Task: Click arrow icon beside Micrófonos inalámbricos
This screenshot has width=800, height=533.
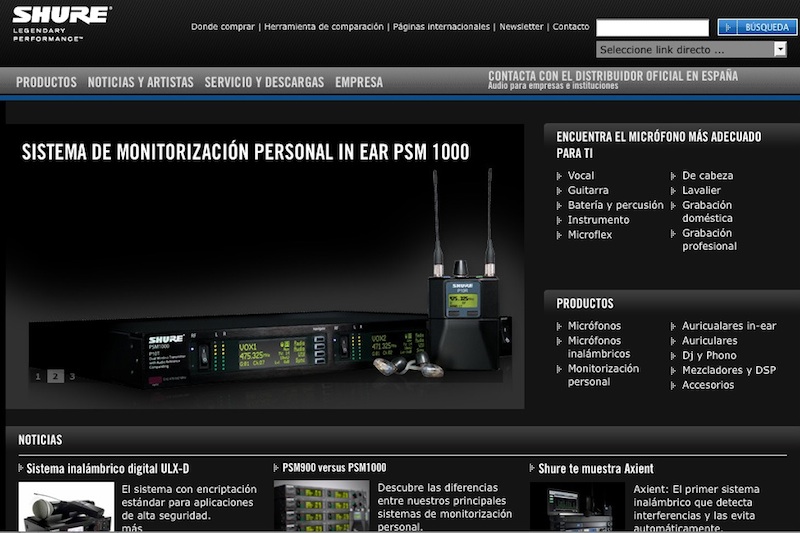Action: 559,341
